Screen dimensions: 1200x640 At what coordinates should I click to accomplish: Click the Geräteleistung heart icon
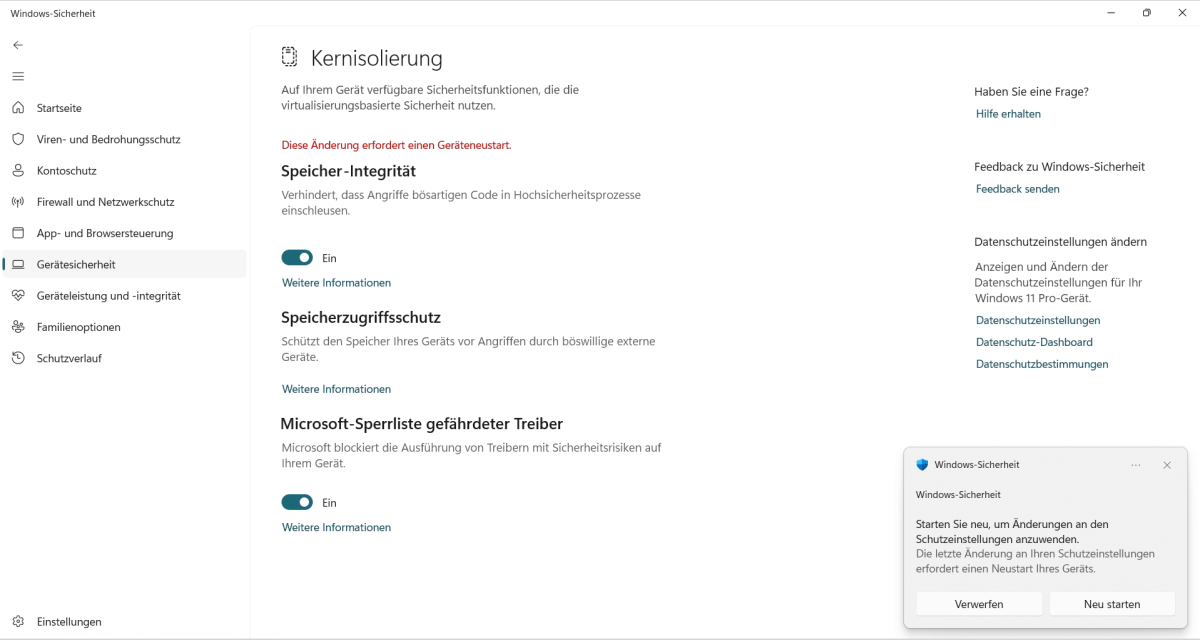(x=18, y=296)
